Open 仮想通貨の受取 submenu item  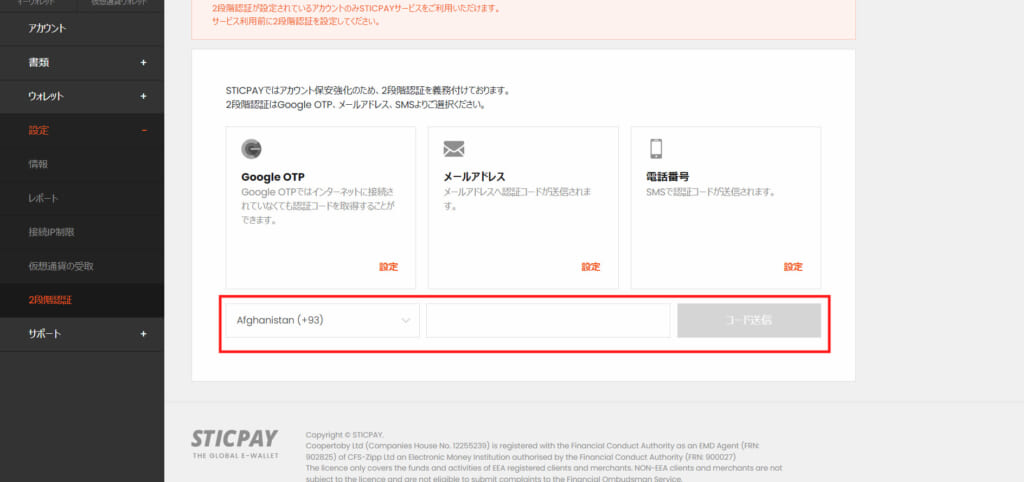[x=61, y=266]
